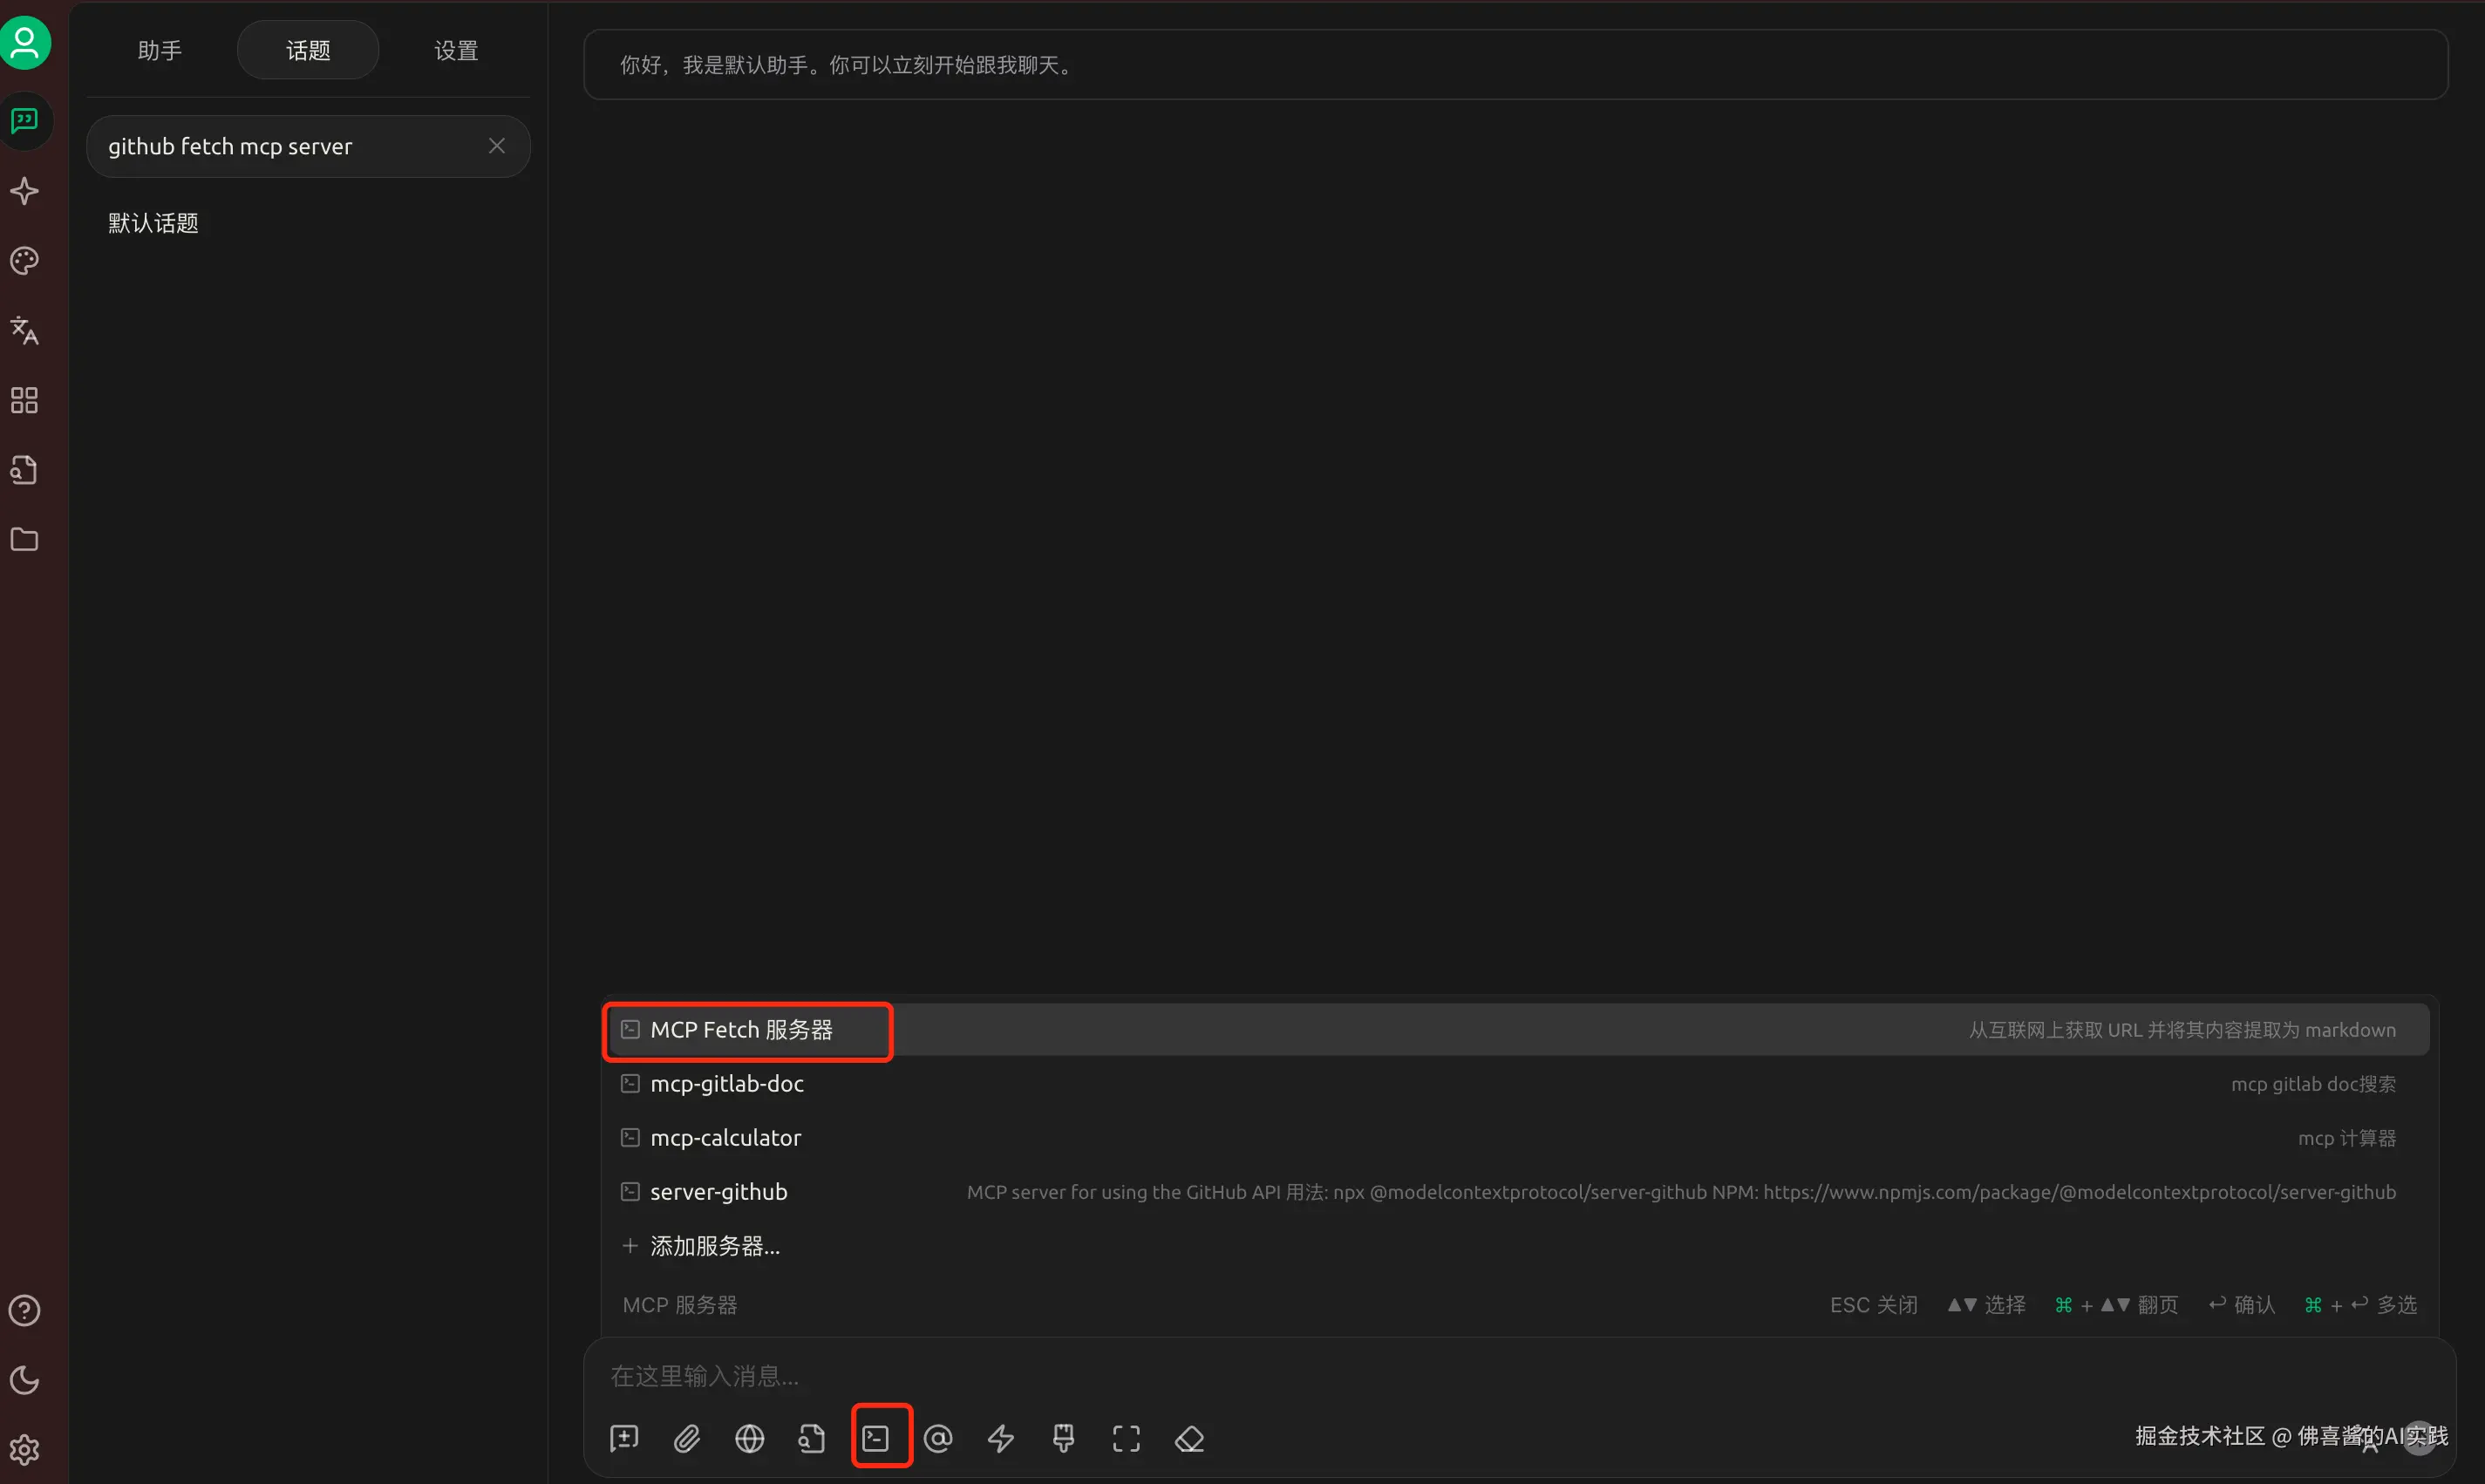Open quick phrases via the lightning icon
This screenshot has width=2485, height=1484.
[x=1000, y=1438]
